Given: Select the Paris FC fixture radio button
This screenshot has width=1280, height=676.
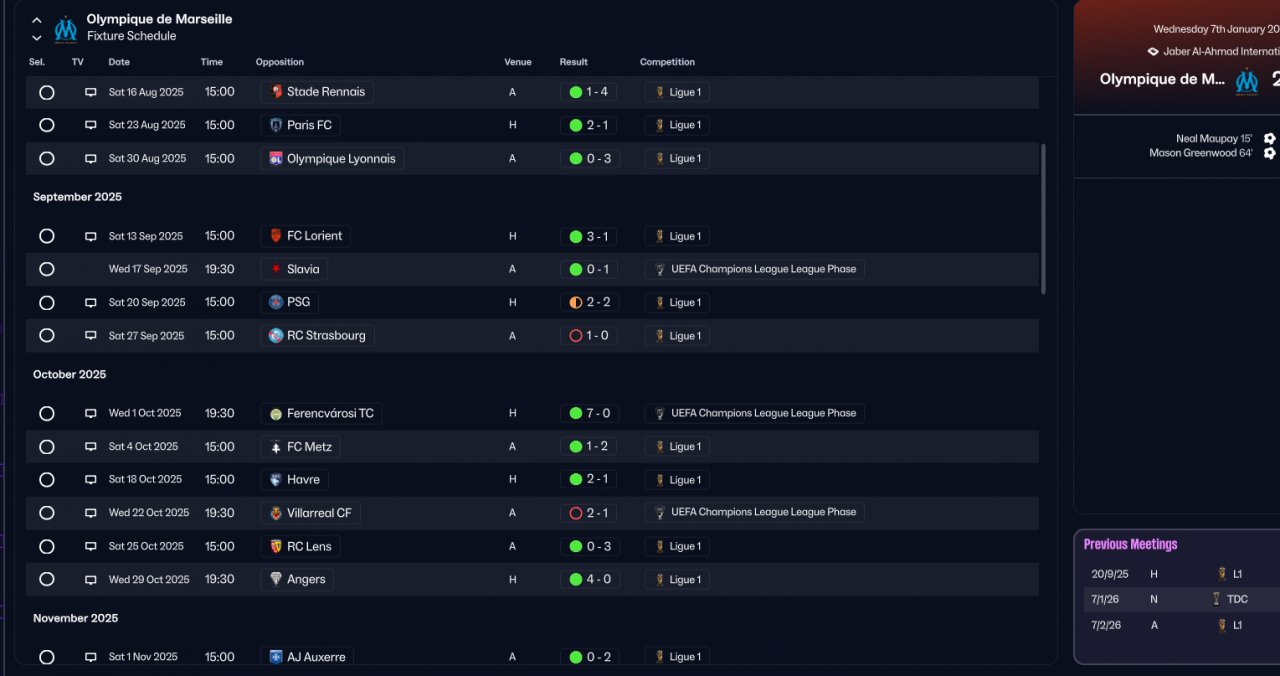Looking at the screenshot, I should [x=46, y=125].
